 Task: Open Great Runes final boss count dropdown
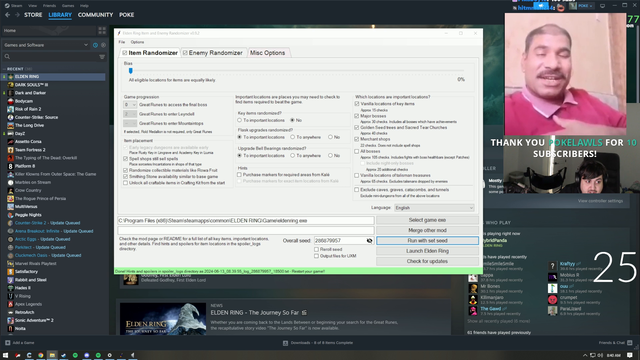[x=130, y=105]
